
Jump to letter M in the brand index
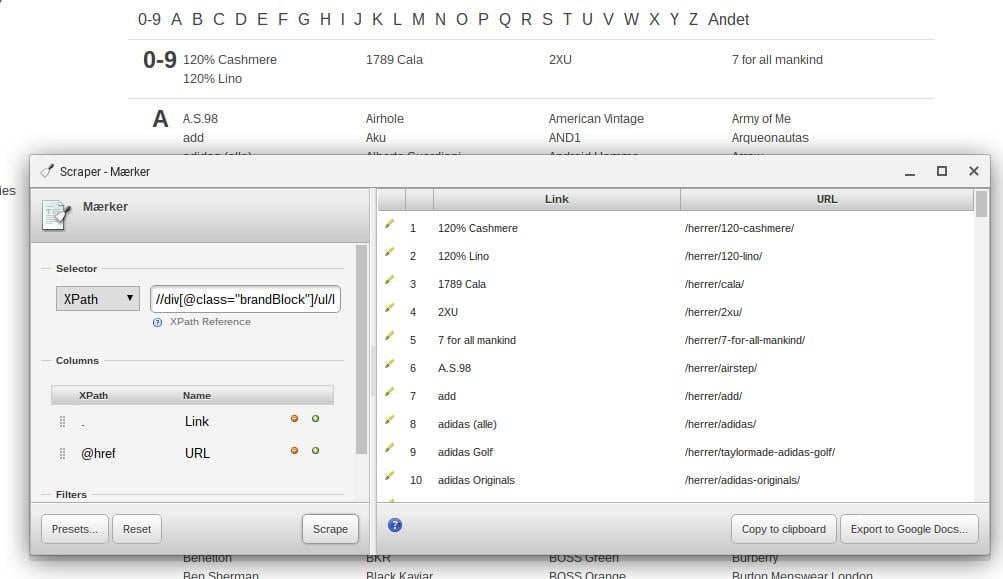point(418,19)
